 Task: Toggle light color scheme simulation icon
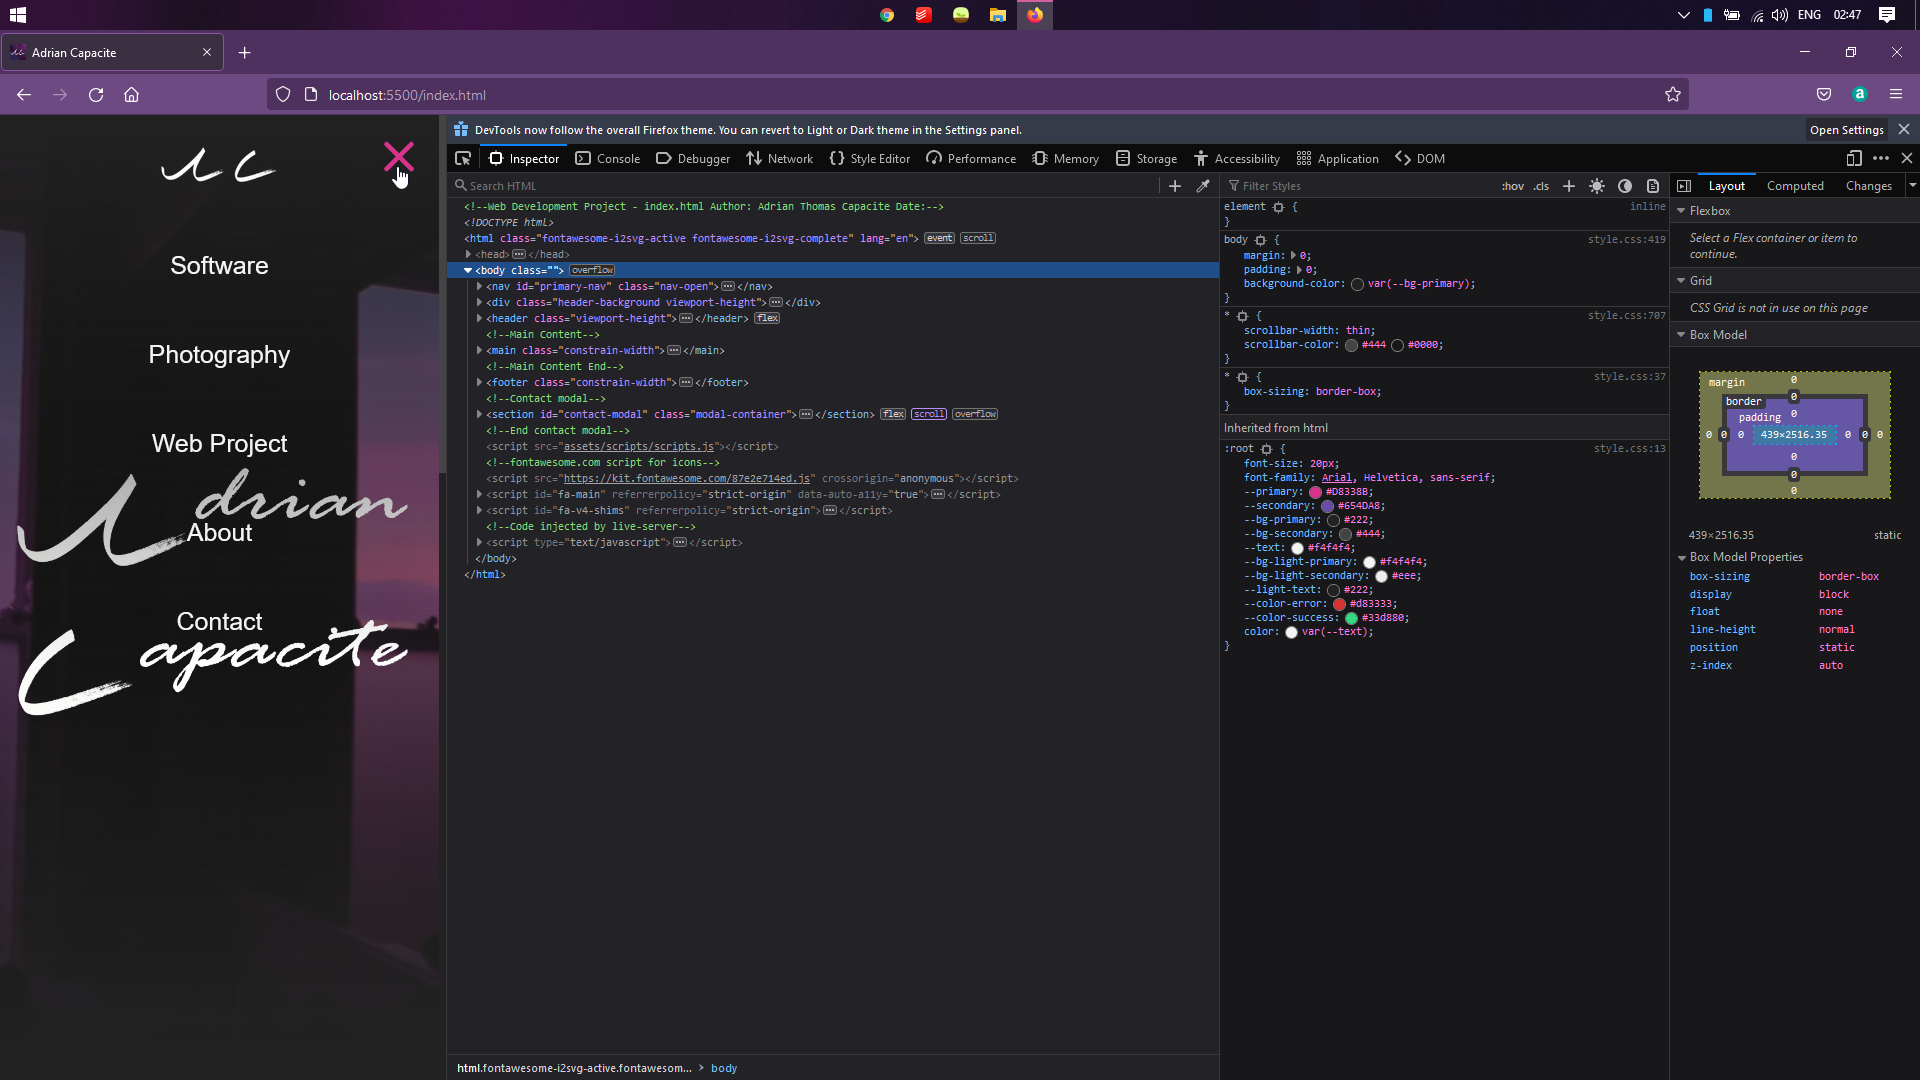[1597, 186]
